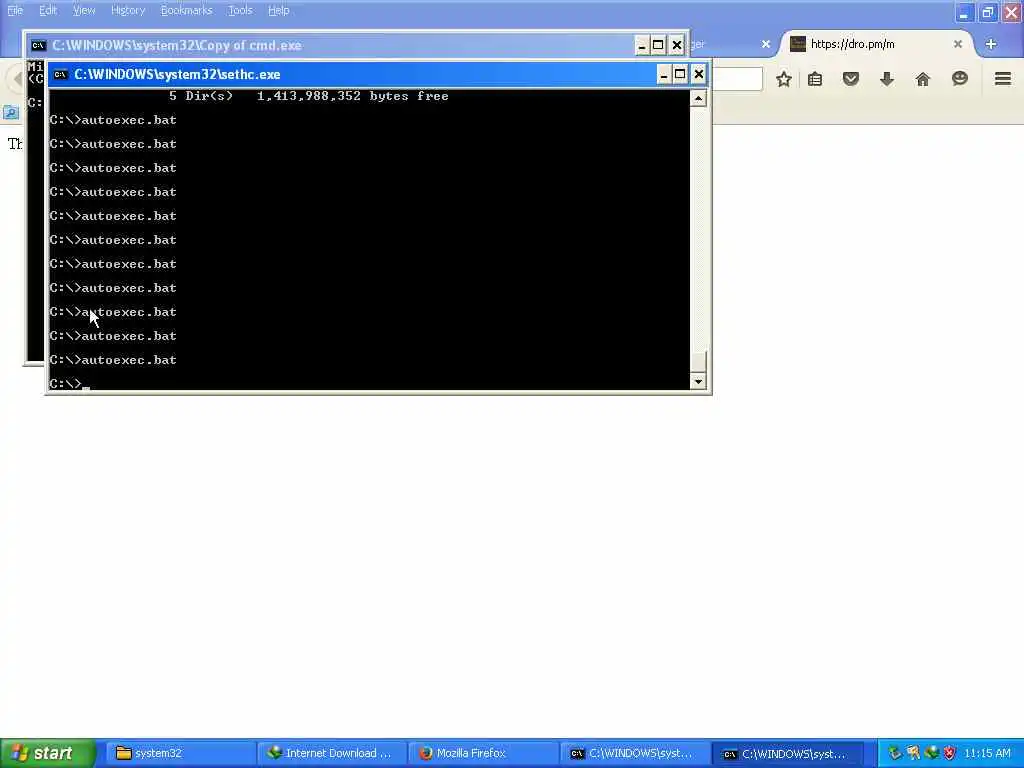The image size is (1024, 768).
Task: Open the Help menu in Firefox
Action: (x=278, y=10)
